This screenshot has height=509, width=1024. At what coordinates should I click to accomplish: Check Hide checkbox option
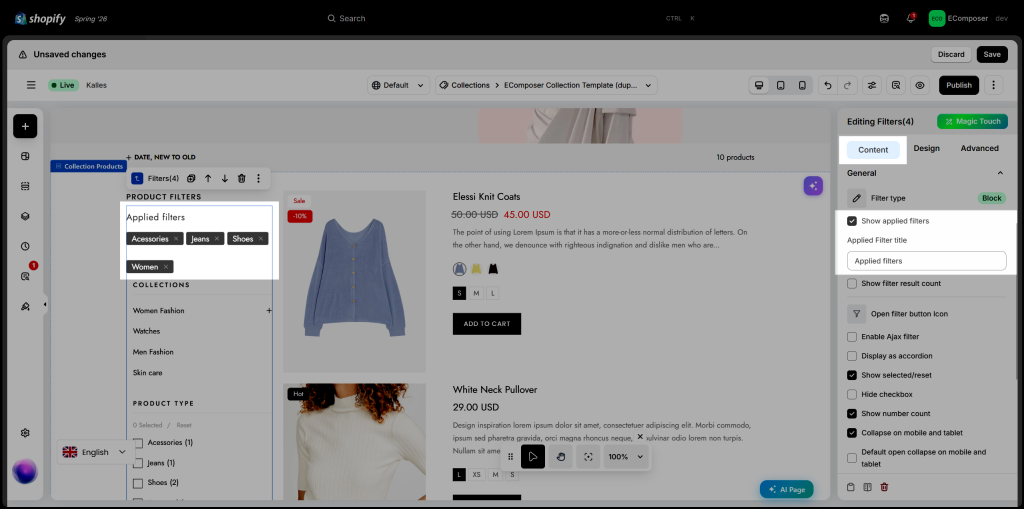[x=852, y=395]
